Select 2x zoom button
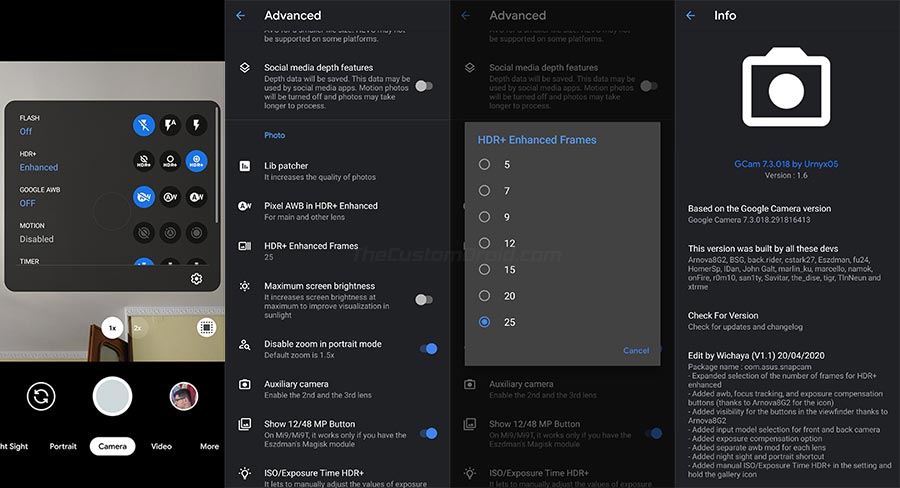 pyautogui.click(x=138, y=328)
